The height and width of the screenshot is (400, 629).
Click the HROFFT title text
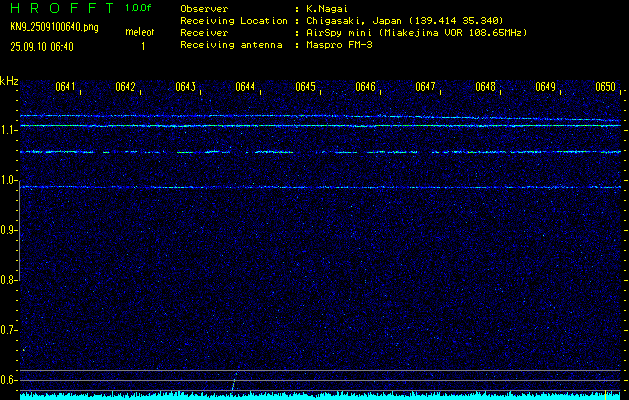(62, 8)
